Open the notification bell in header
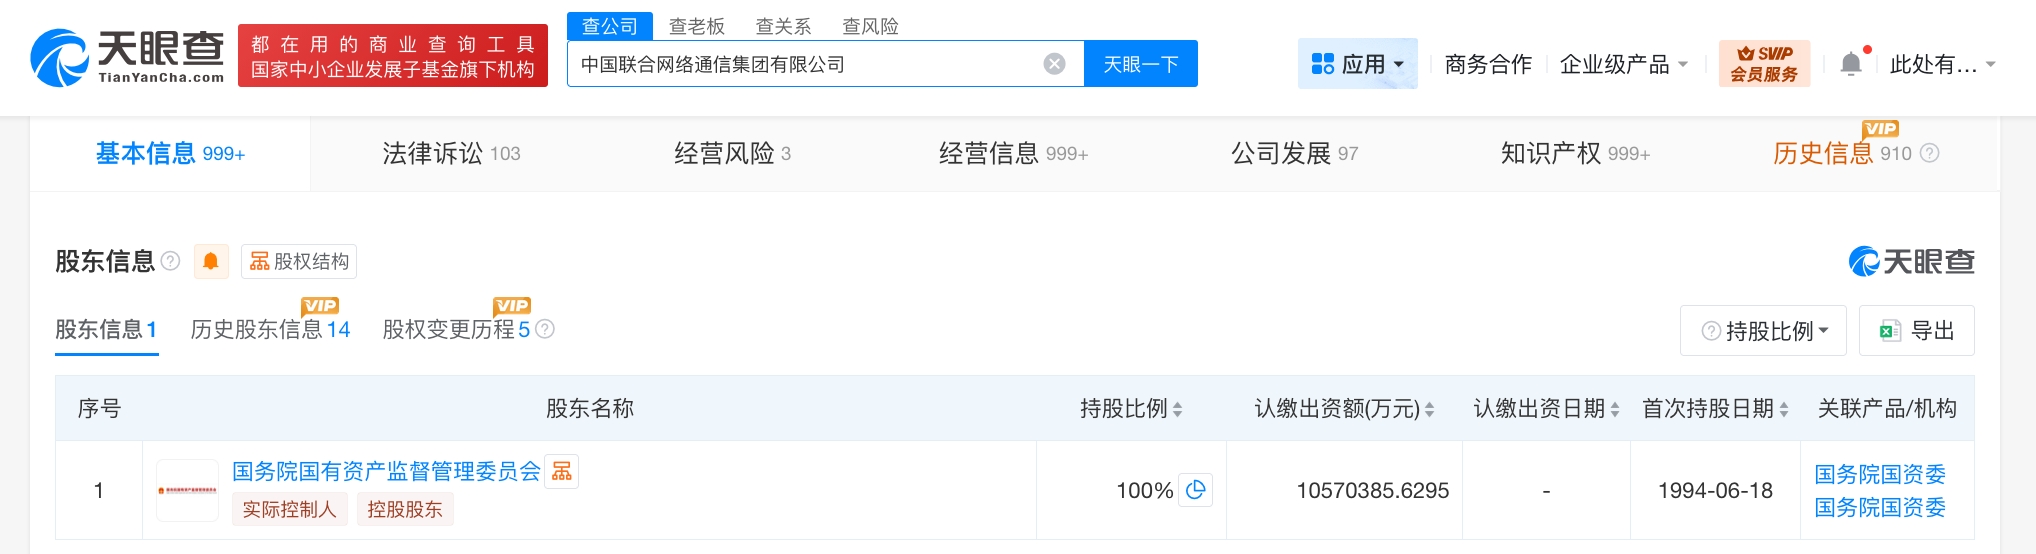This screenshot has height=554, width=2036. click(1851, 64)
